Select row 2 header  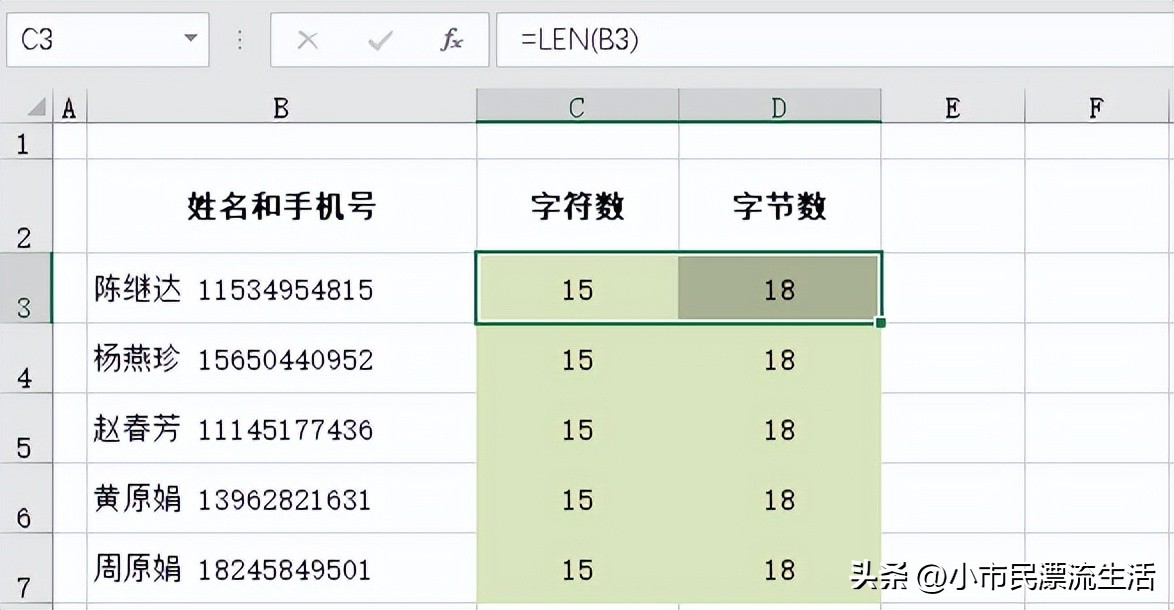coord(26,205)
